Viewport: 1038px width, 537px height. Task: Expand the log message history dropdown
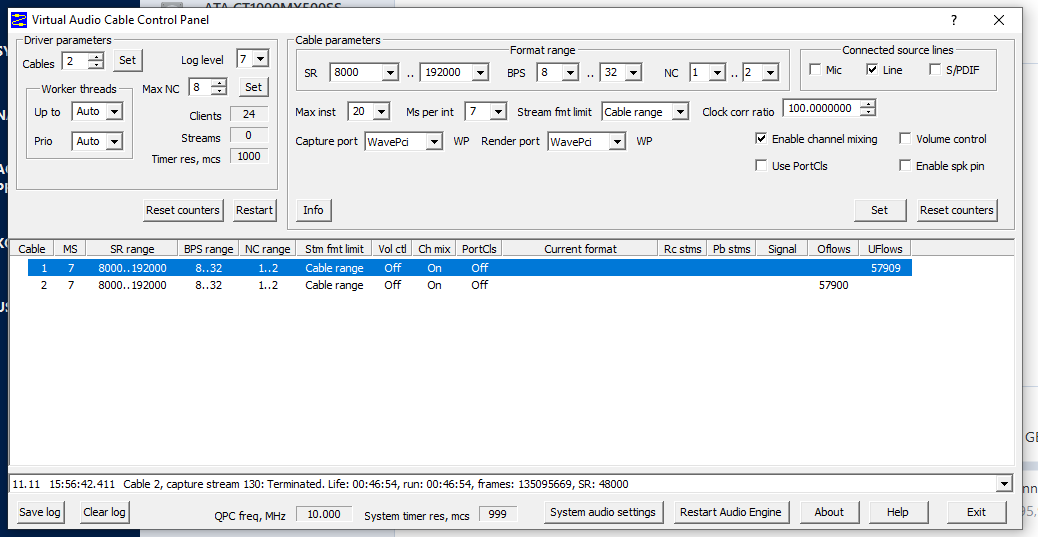tap(1004, 484)
